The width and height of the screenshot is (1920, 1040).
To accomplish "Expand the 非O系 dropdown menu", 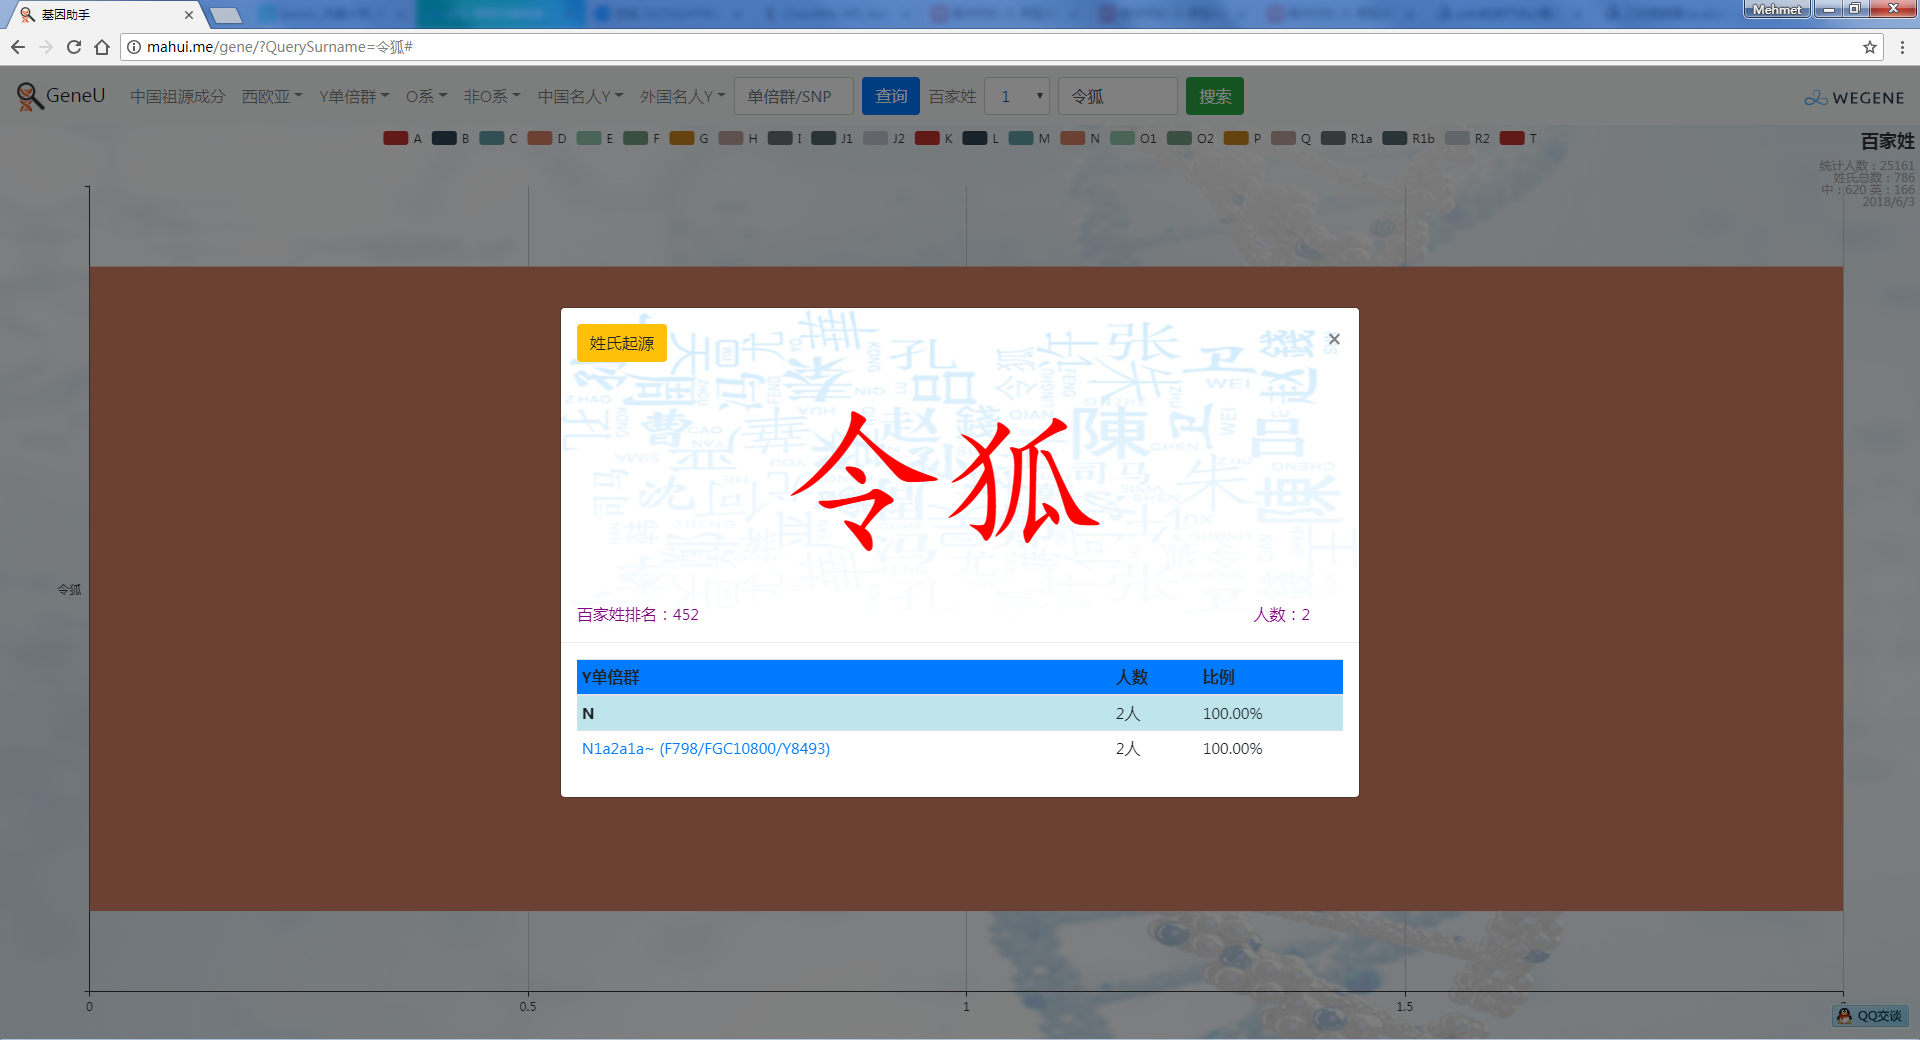I will [x=491, y=96].
